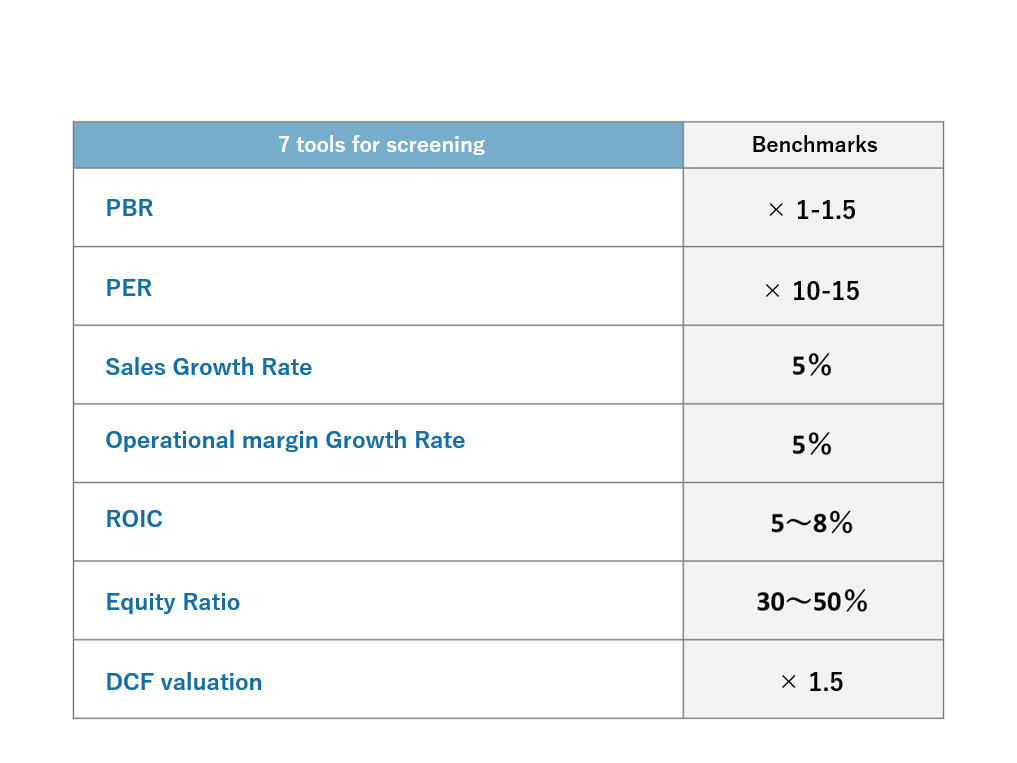This screenshot has height=763, width=1017.
Task: Select the DCF valuation label
Action: click(x=184, y=682)
